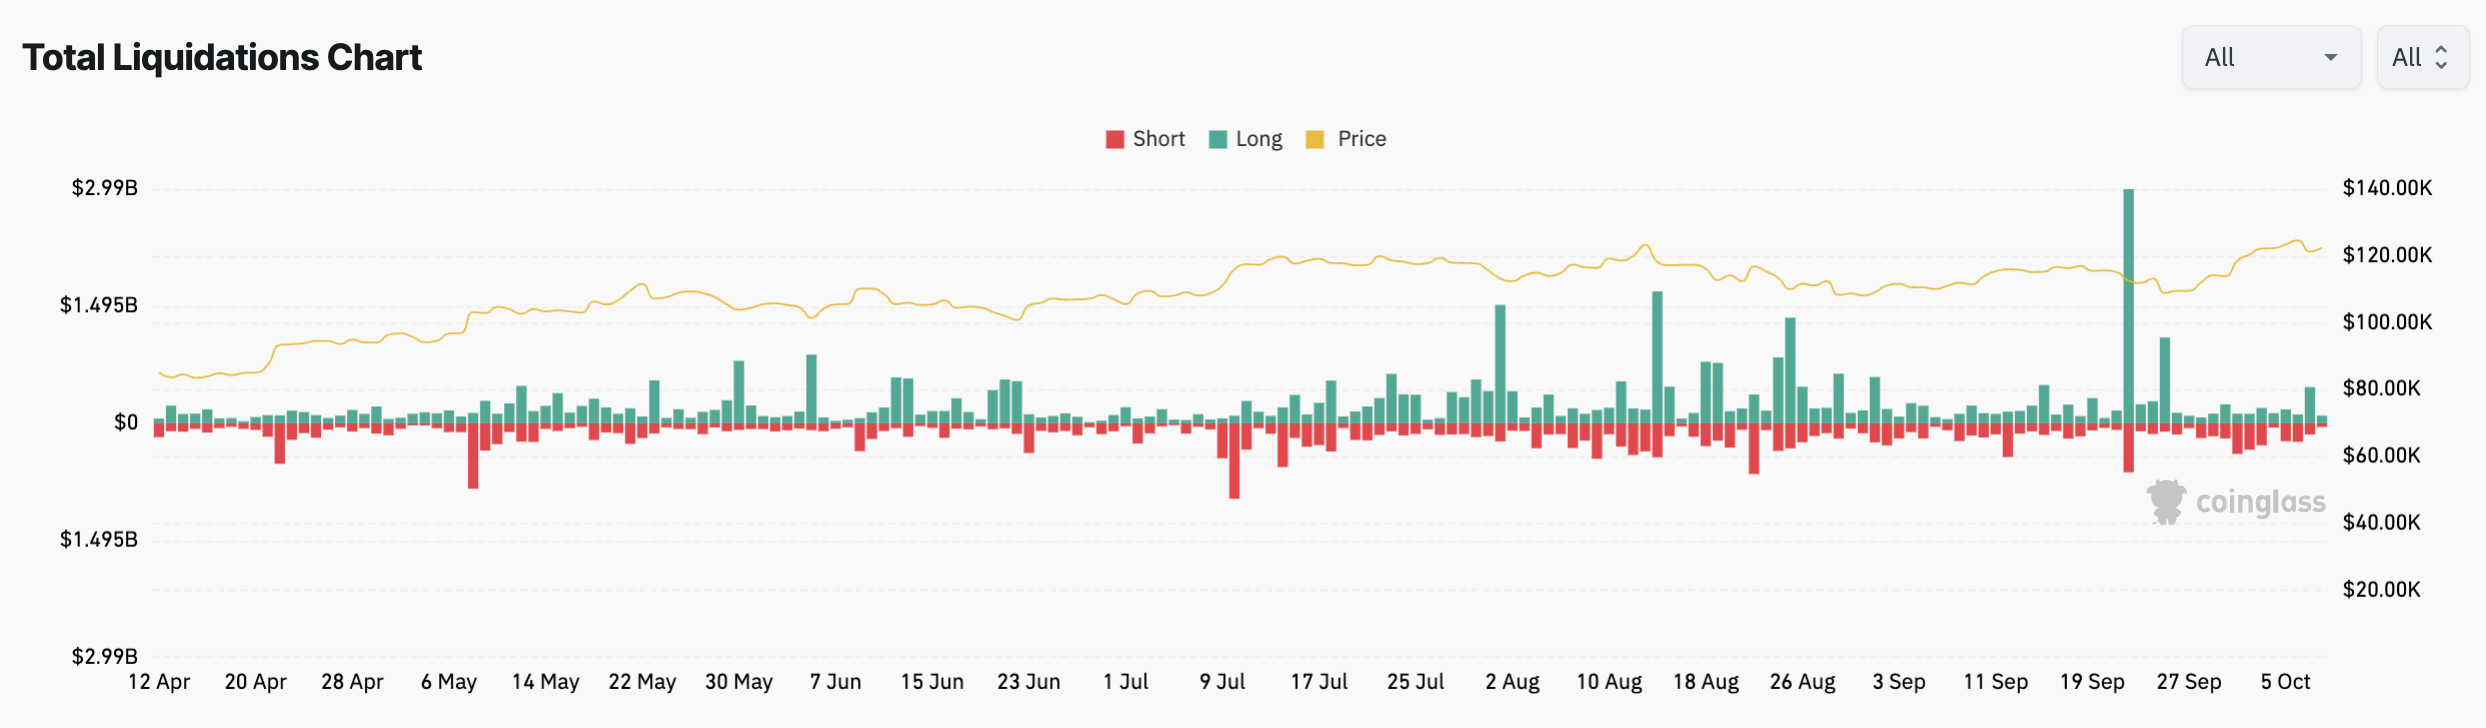2486x728 pixels.
Task: Hide the Short series via legend label
Action: [1159, 139]
